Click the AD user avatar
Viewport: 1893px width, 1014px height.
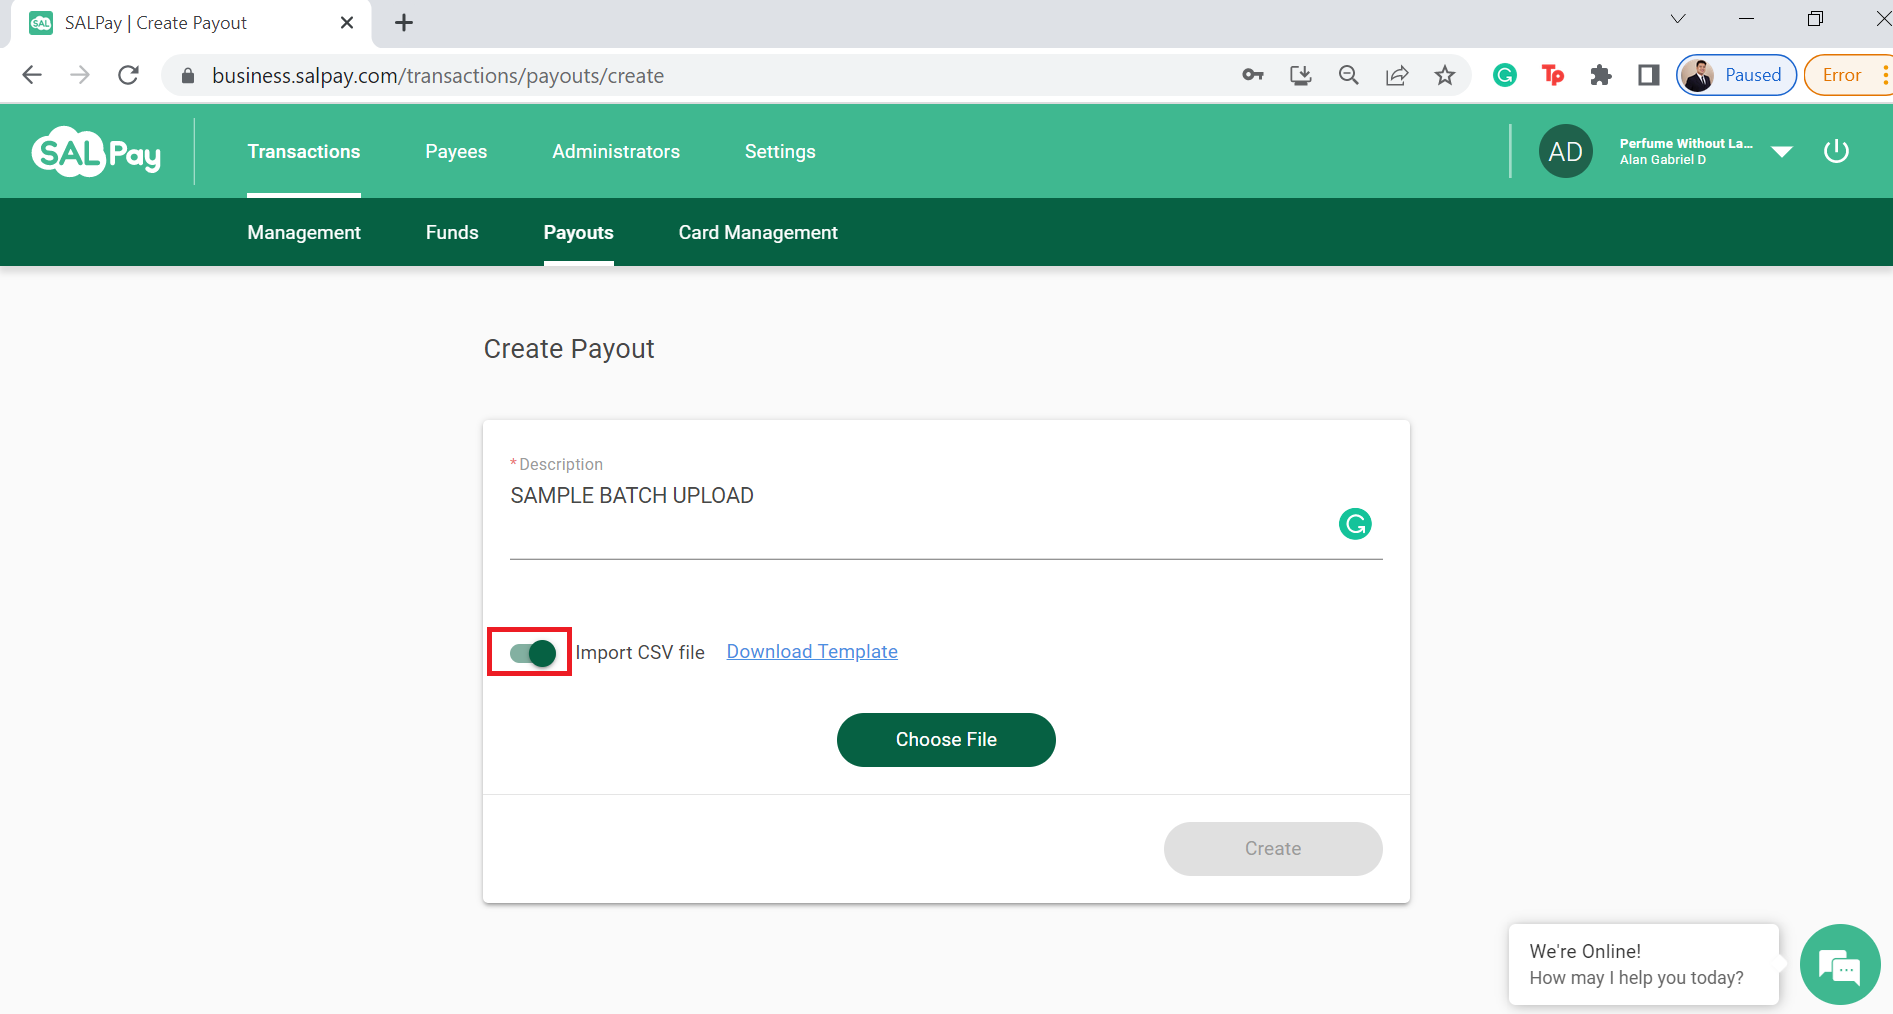pos(1565,151)
